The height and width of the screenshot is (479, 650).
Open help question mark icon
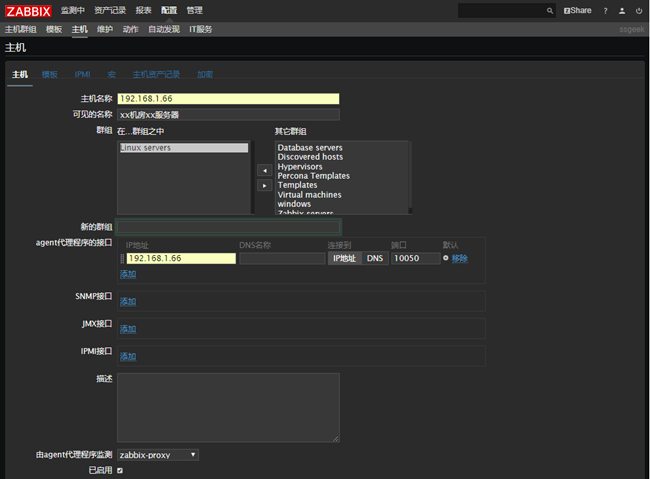[x=605, y=11]
